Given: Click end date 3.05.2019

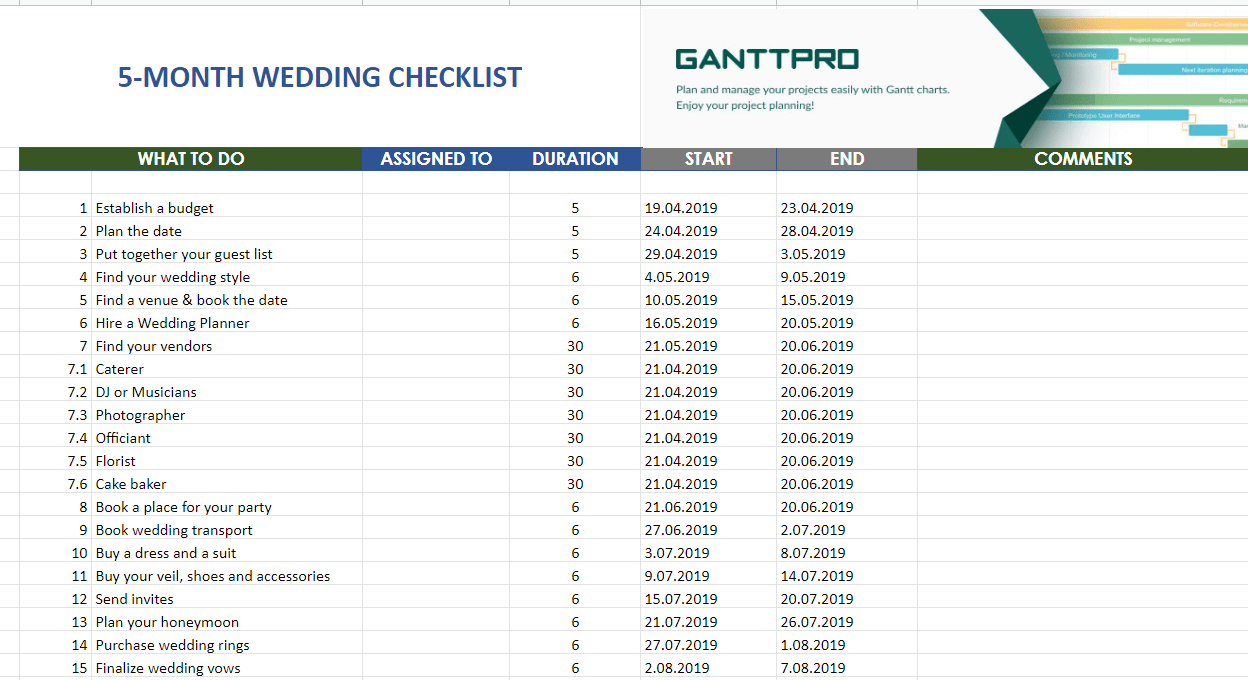Looking at the screenshot, I should (847, 254).
